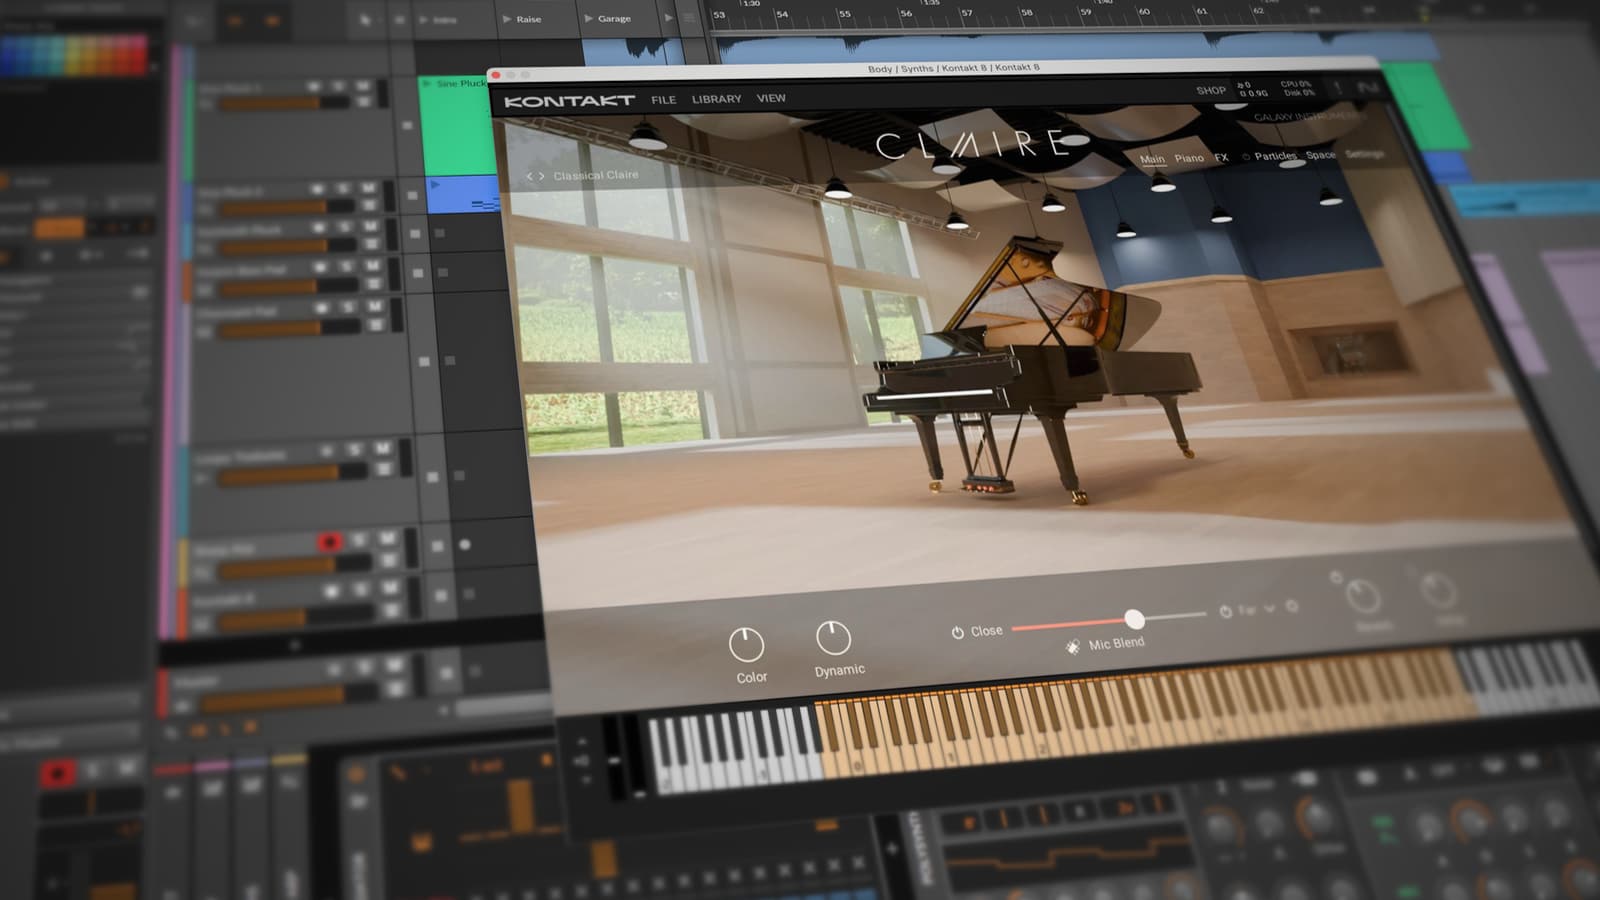Click the SHOP button
Viewport: 1600px width, 900px height.
click(x=1210, y=90)
